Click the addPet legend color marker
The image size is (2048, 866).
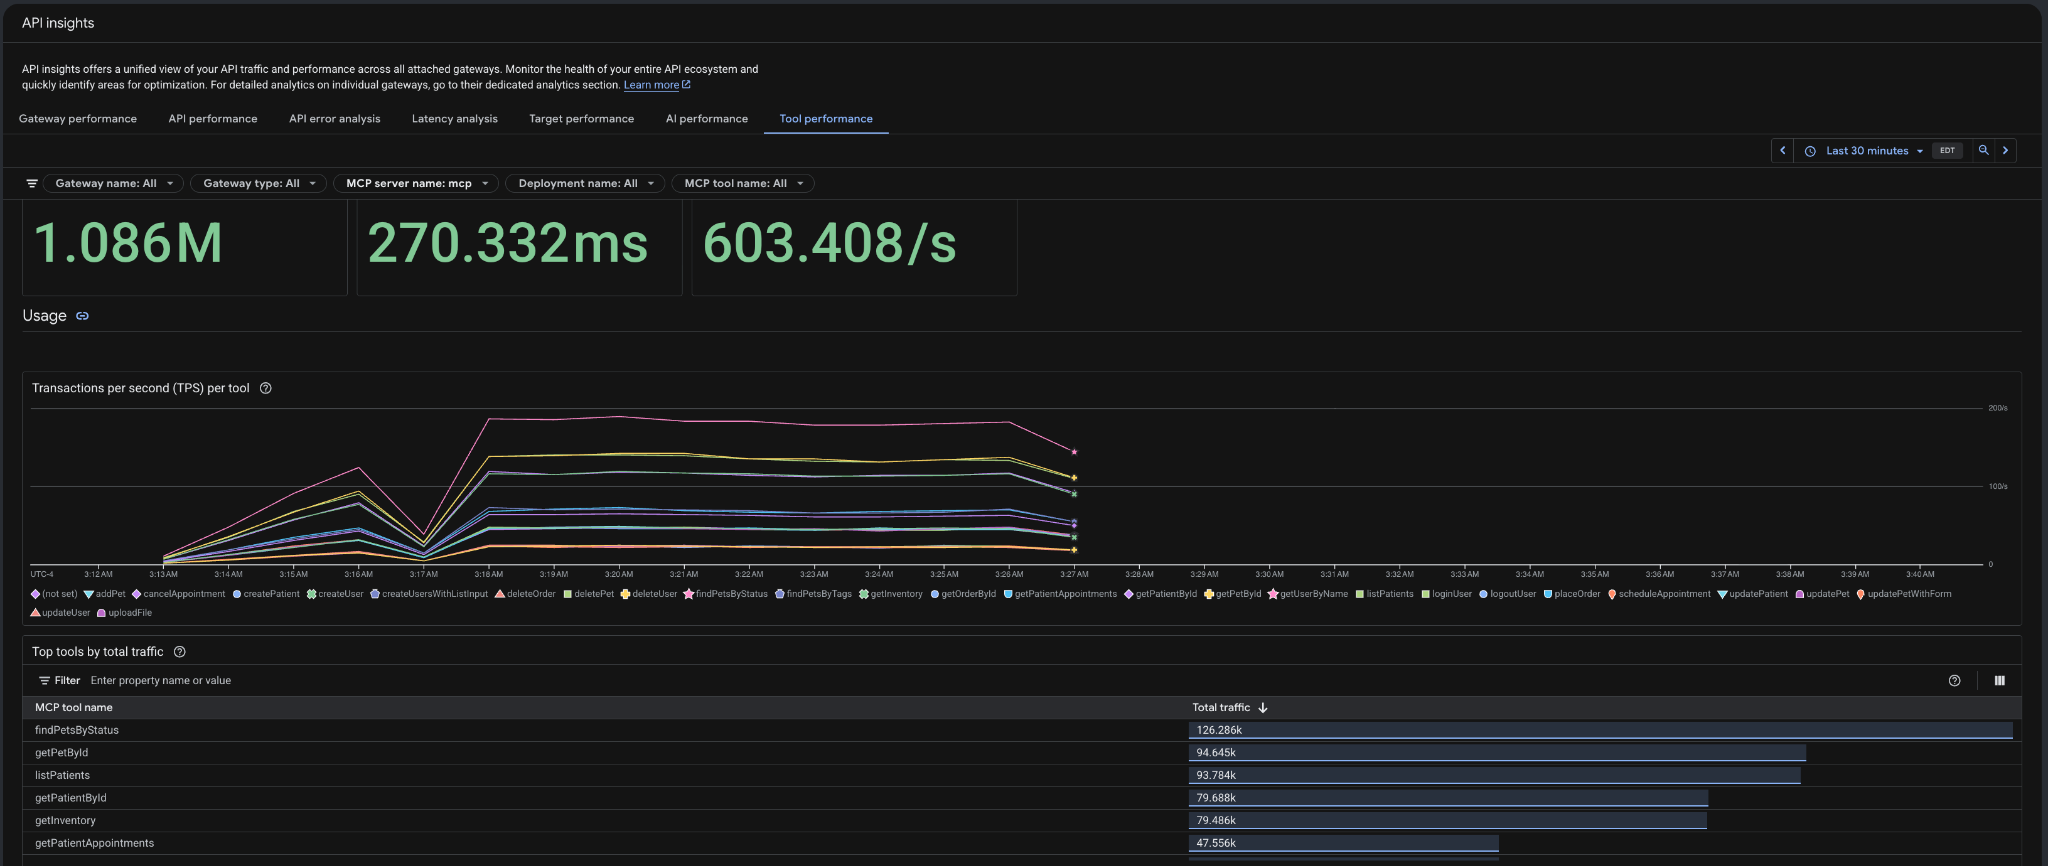click(89, 594)
